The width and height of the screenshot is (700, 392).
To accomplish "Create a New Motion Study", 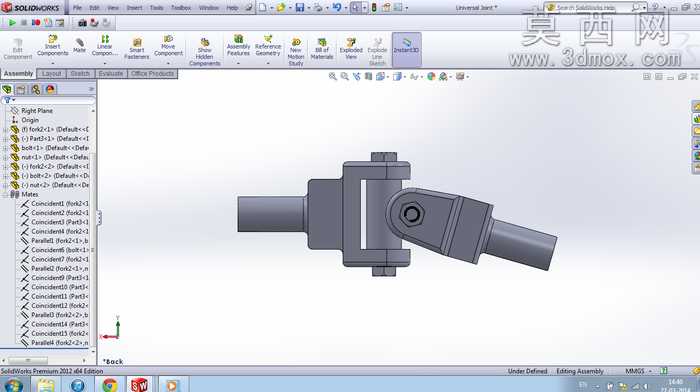I will pos(296,52).
